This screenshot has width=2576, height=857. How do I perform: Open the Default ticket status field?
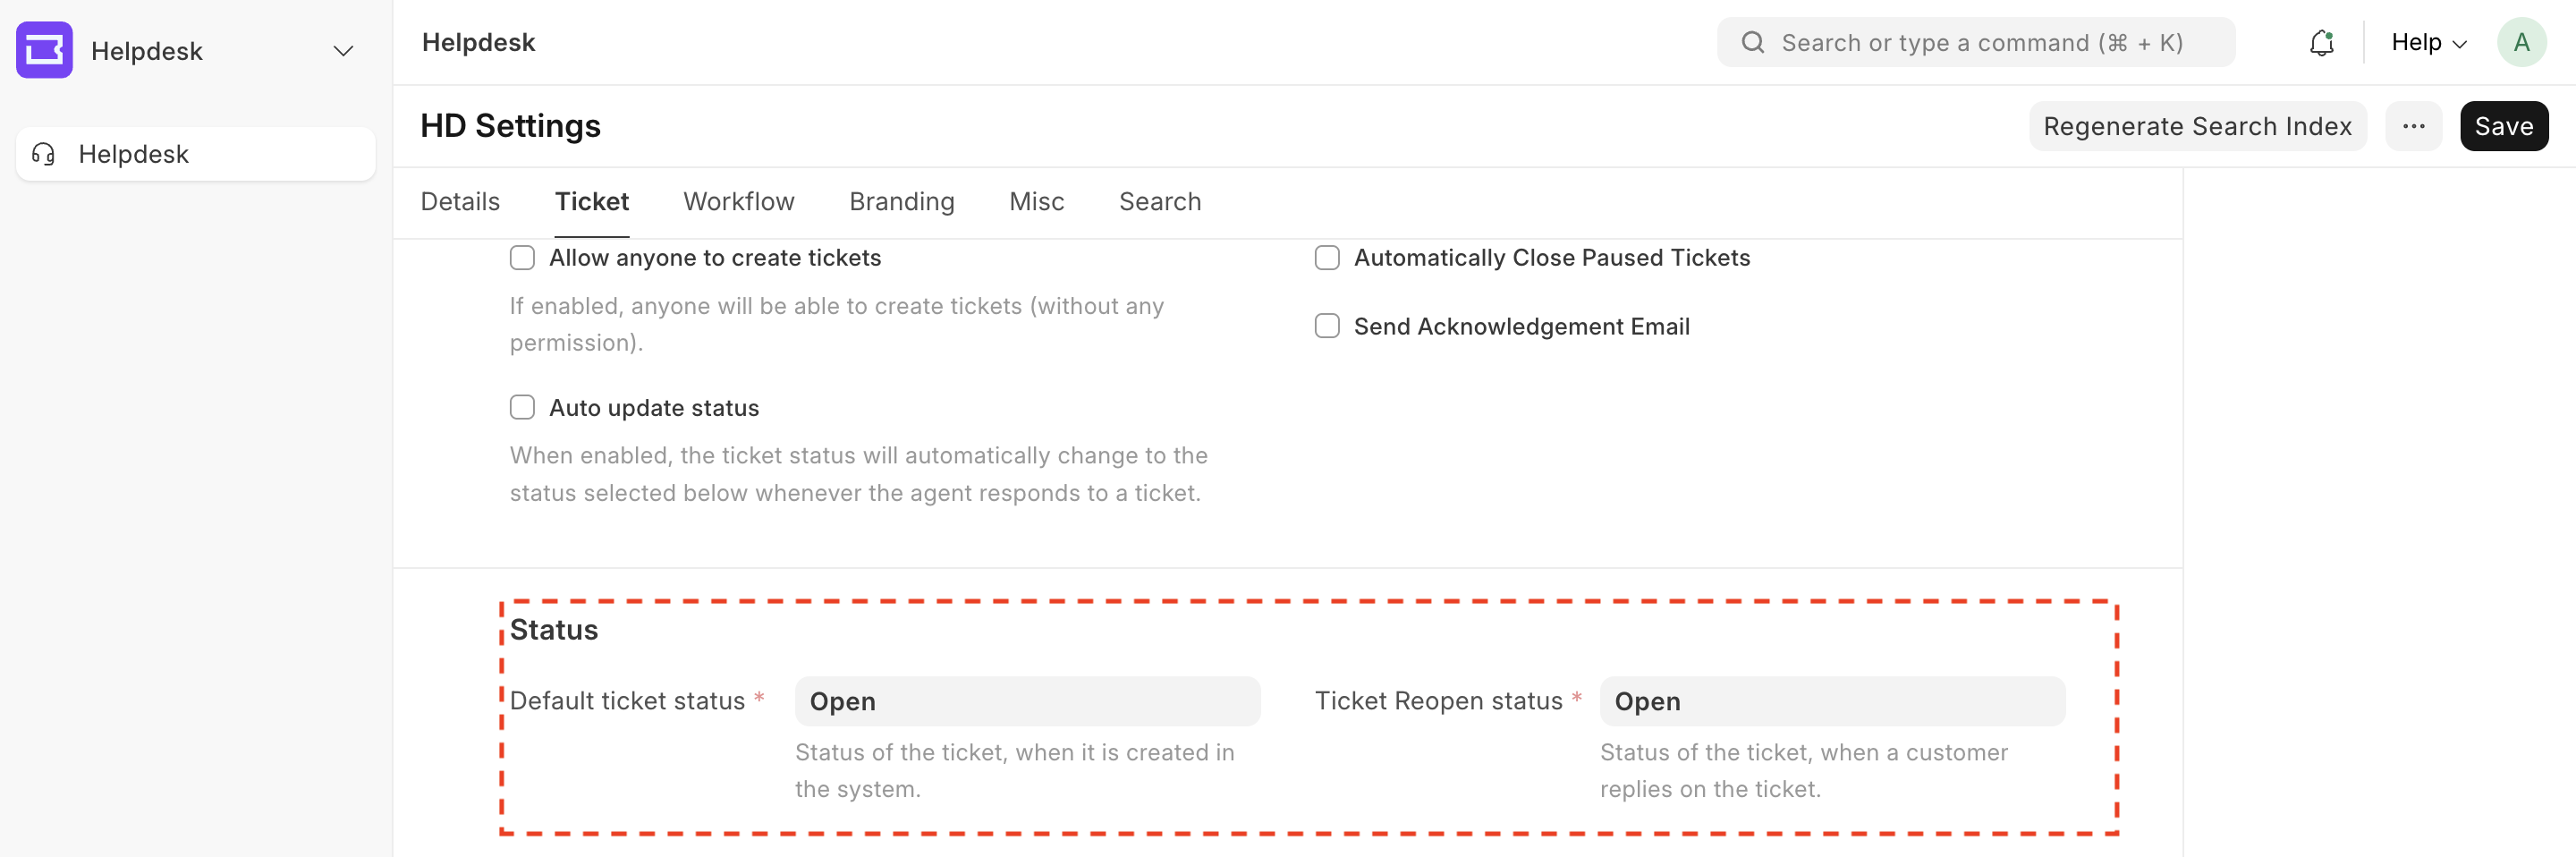[1027, 701]
